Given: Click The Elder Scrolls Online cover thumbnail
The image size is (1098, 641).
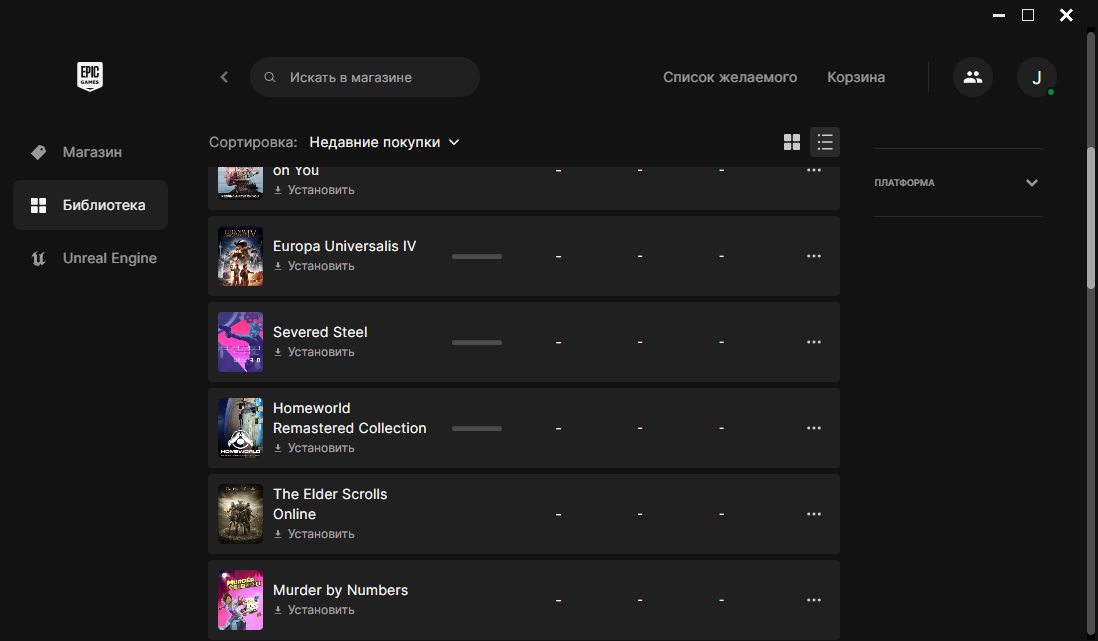Looking at the screenshot, I should tap(240, 514).
